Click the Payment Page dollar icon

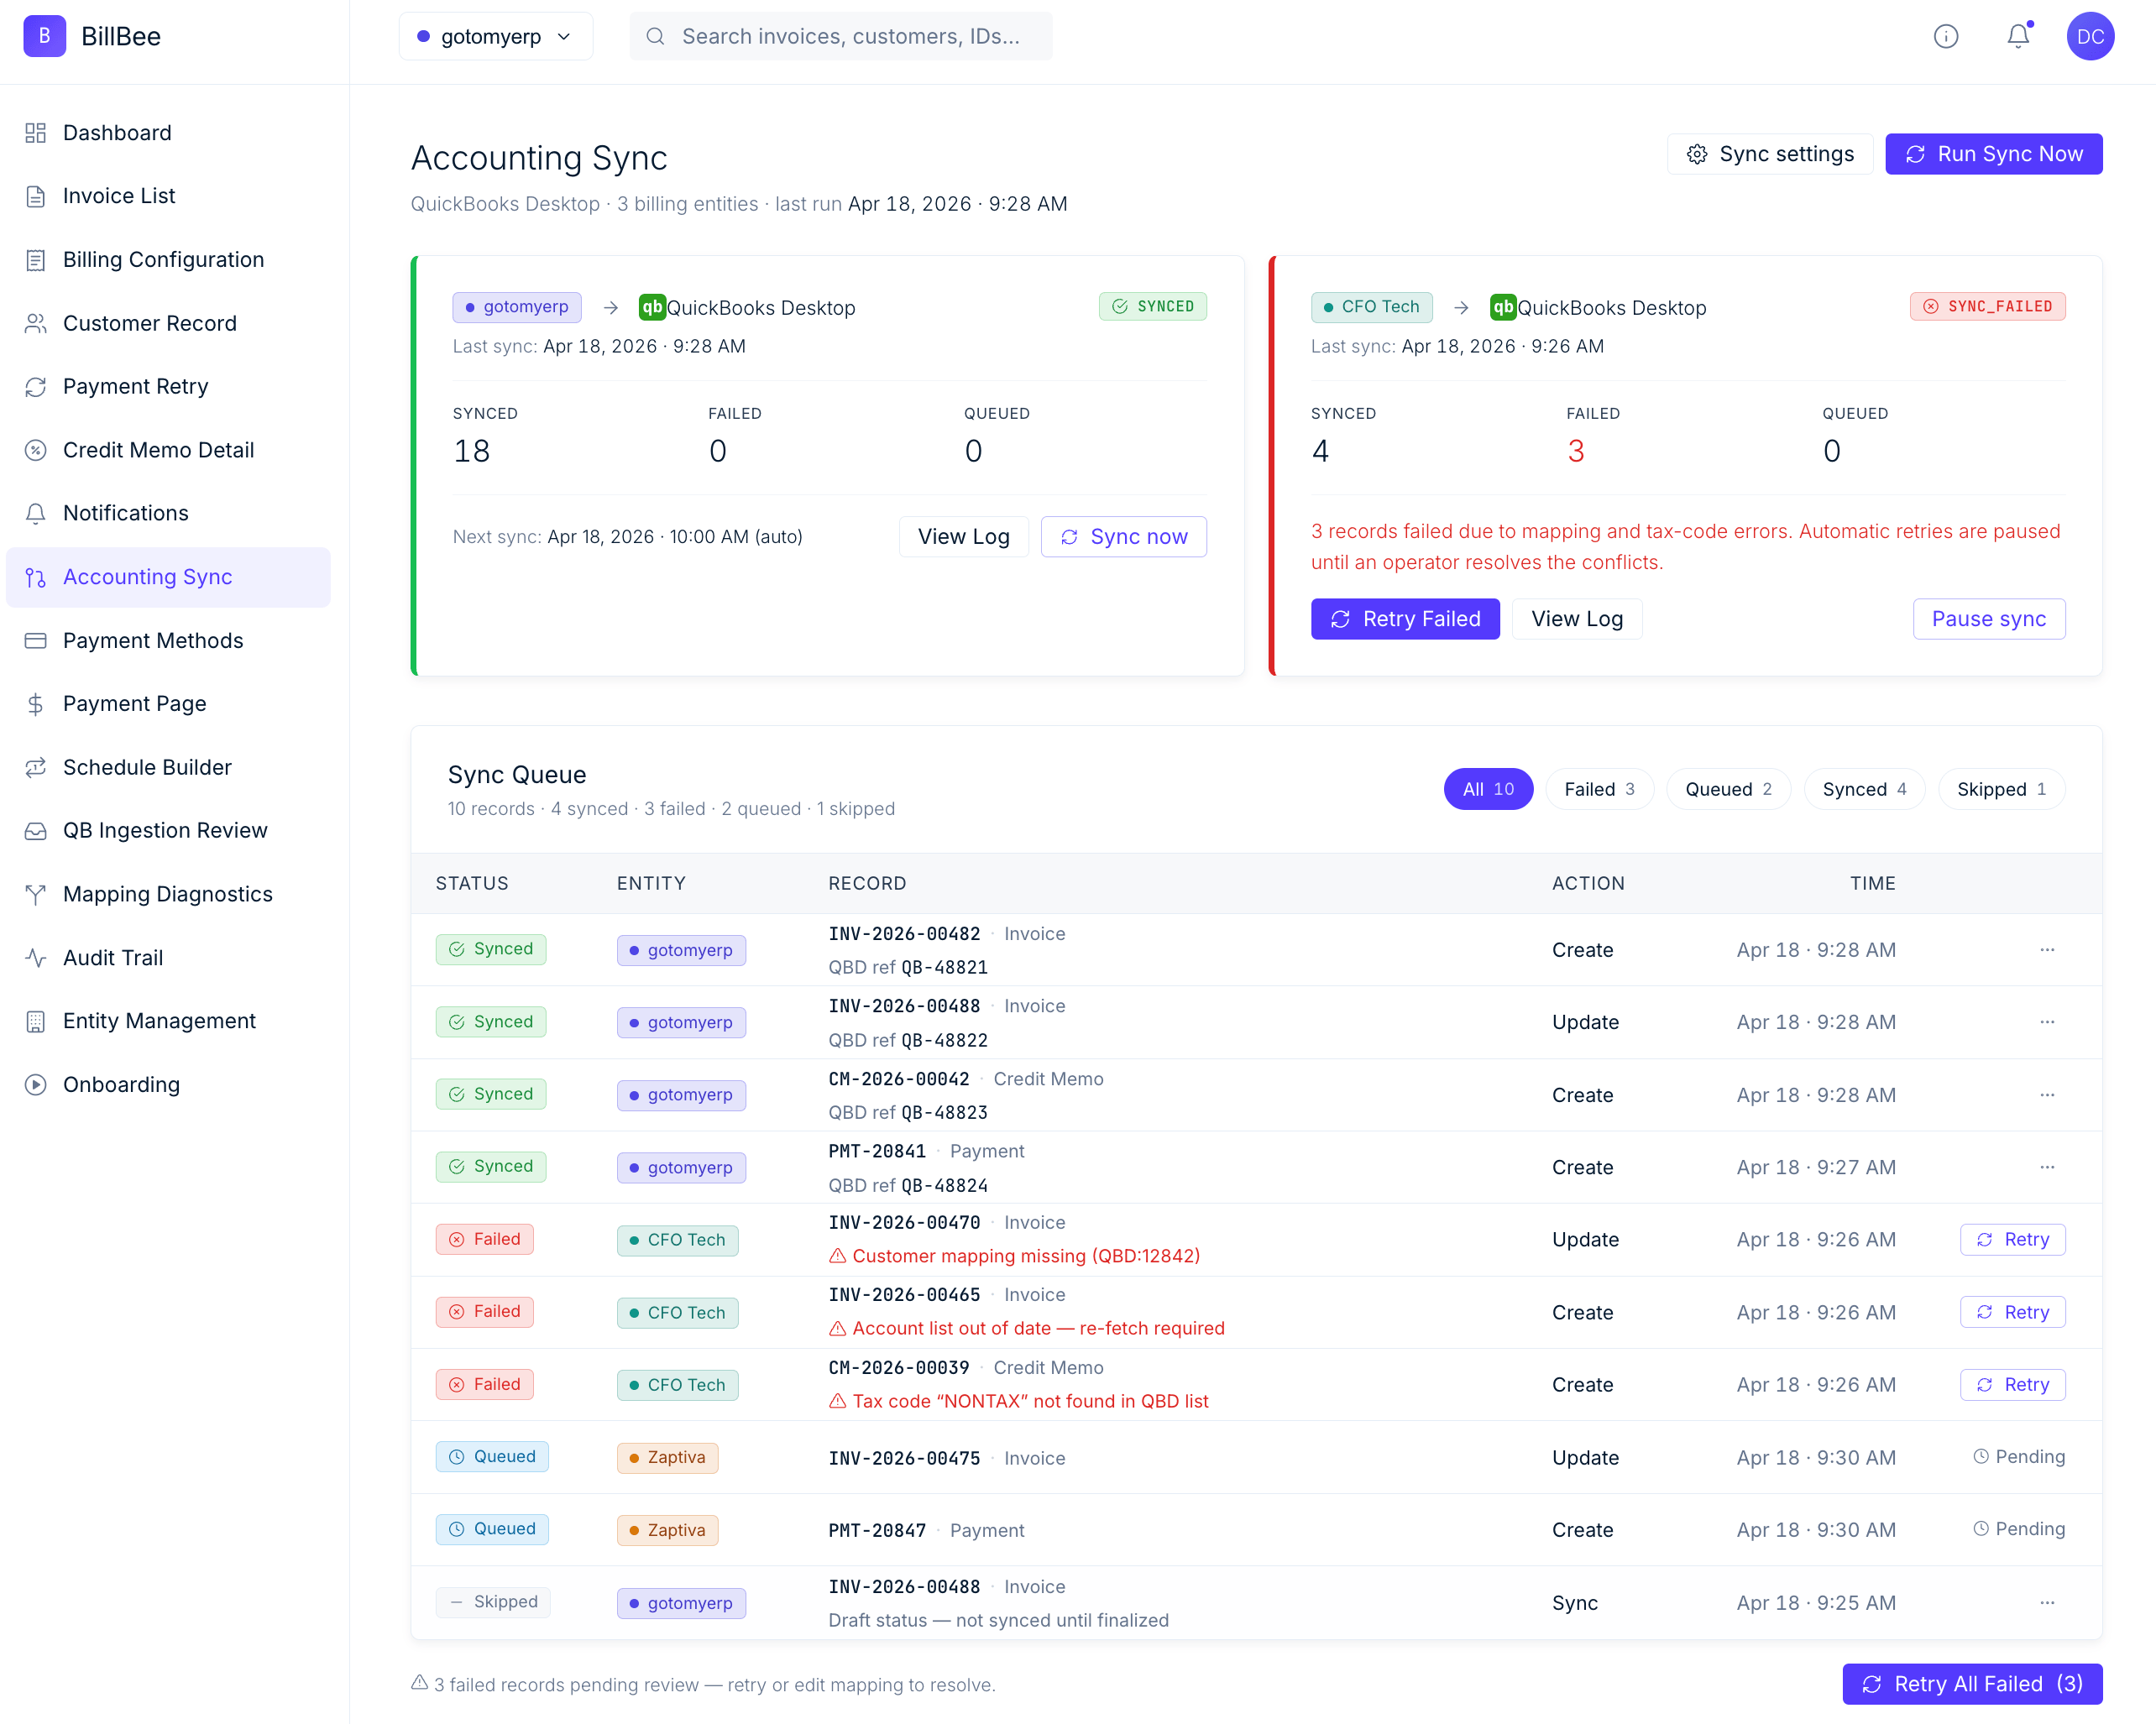[36, 704]
